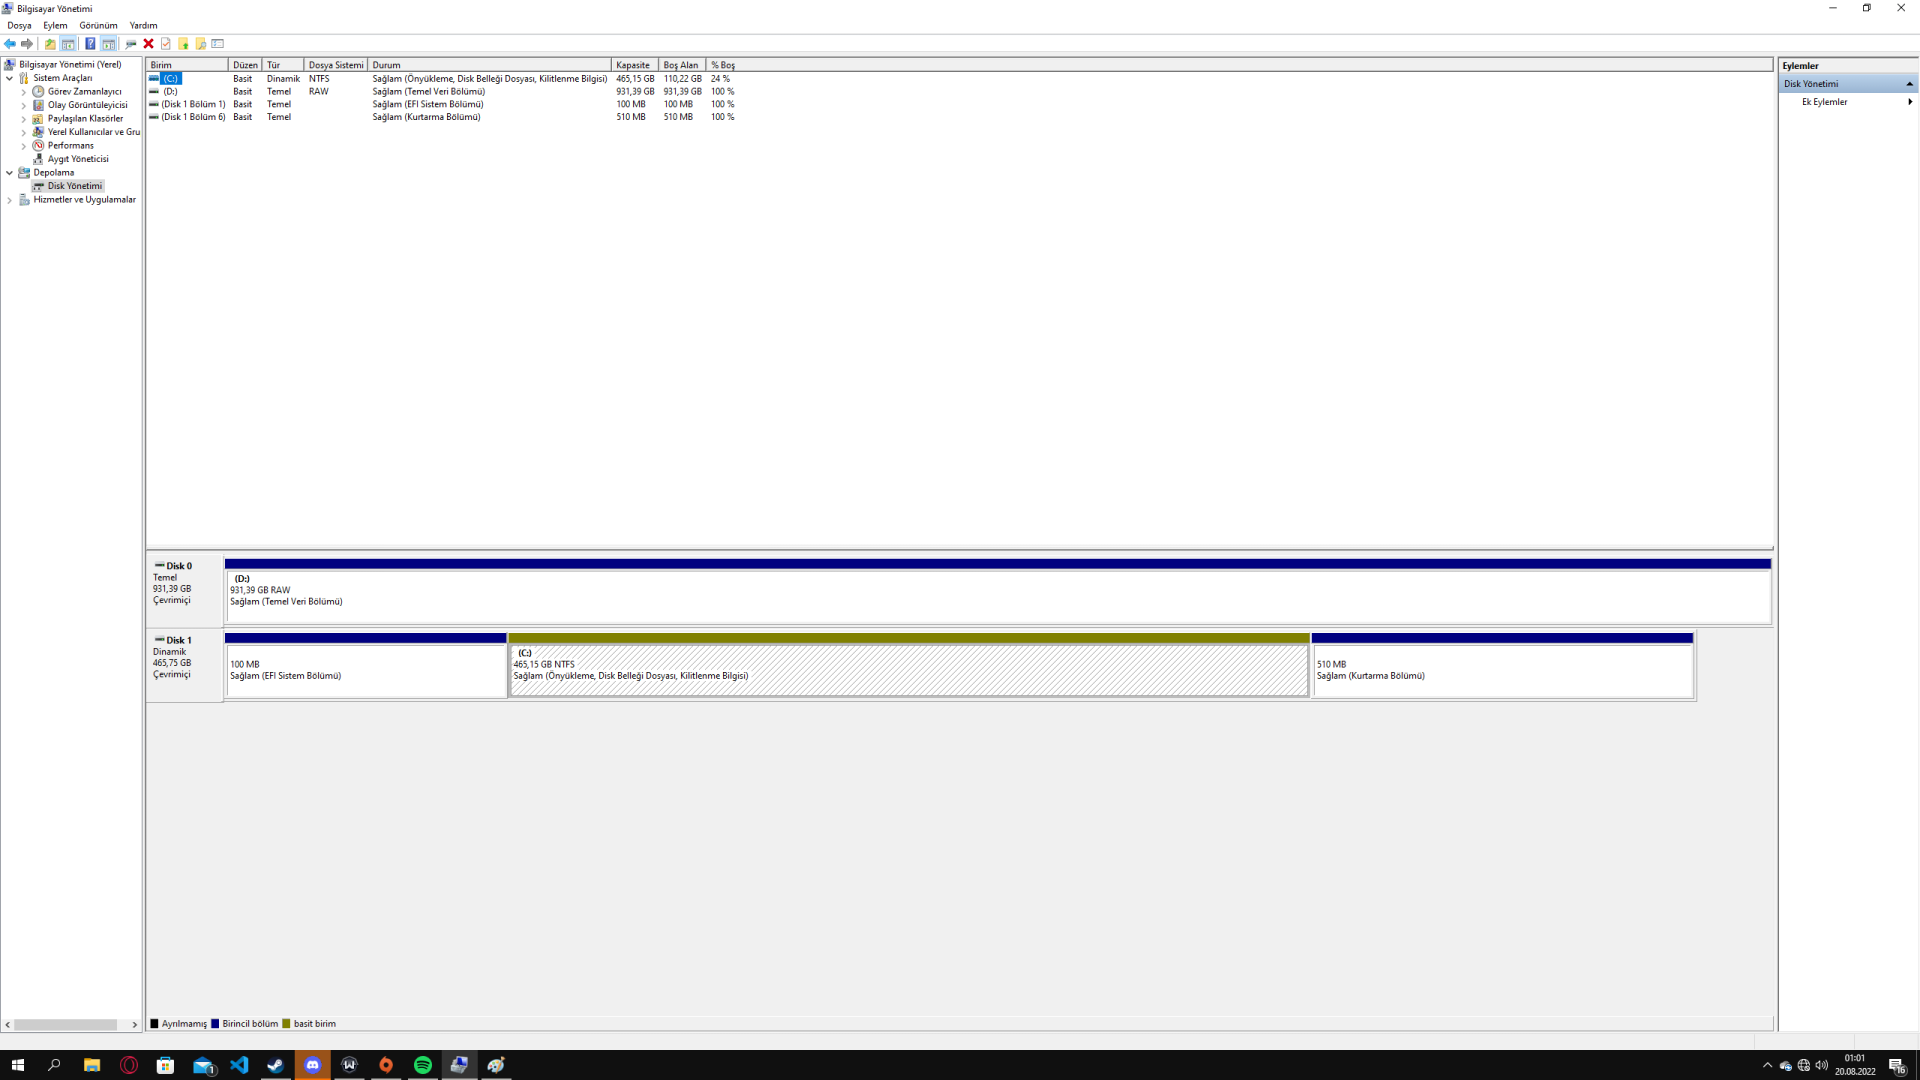Image resolution: width=1920 pixels, height=1080 pixels.
Task: Click the Back arrow toolbar icon
Action: [x=10, y=44]
